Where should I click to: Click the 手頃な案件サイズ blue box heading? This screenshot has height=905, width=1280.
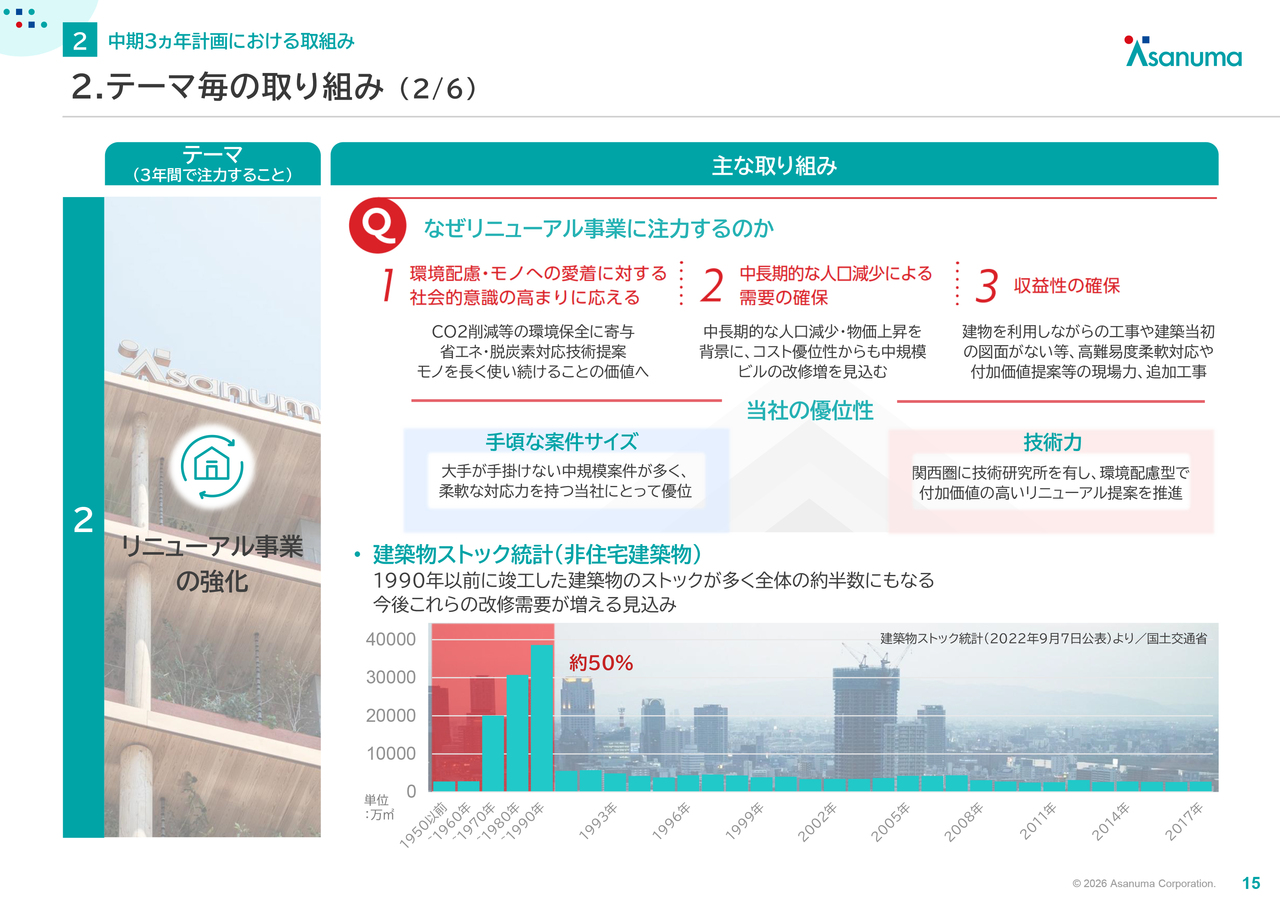pyautogui.click(x=561, y=442)
